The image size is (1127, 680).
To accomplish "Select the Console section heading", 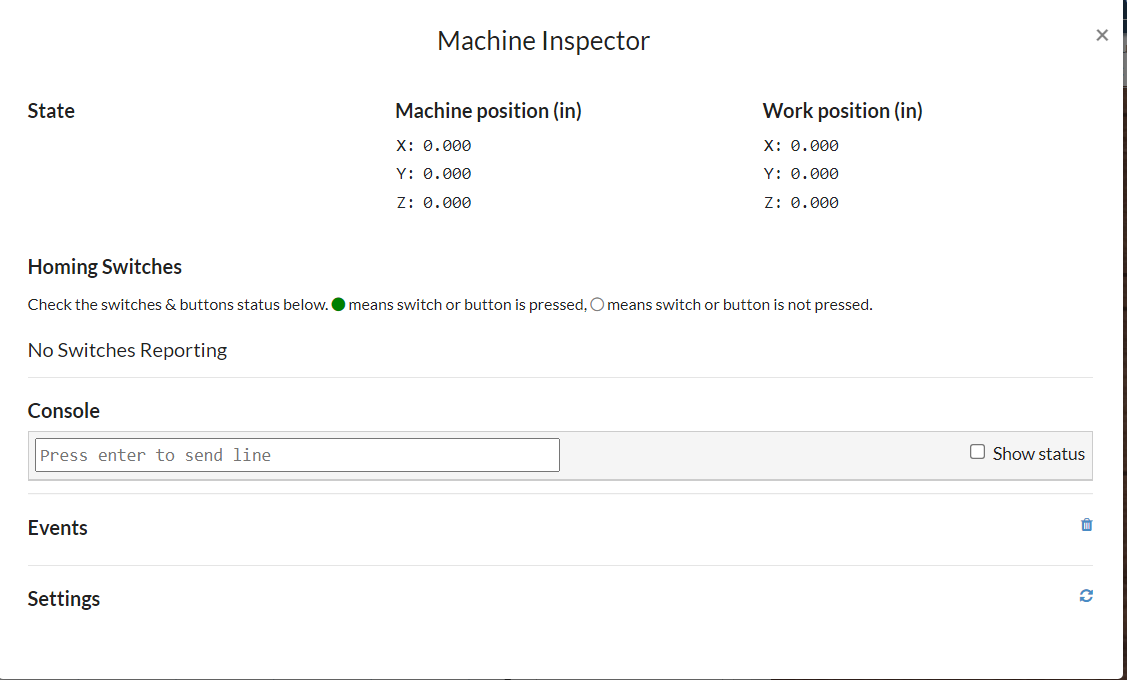I will pos(64,411).
